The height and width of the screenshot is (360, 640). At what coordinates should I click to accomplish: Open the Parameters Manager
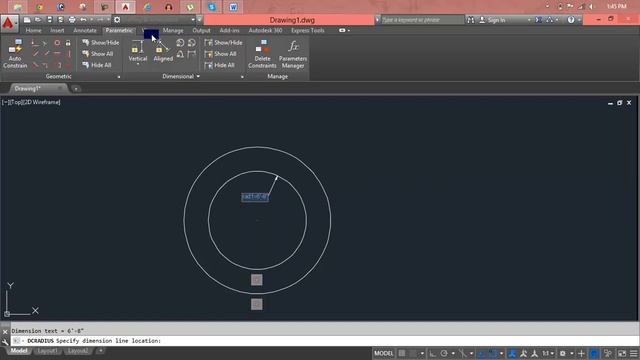tap(293, 53)
